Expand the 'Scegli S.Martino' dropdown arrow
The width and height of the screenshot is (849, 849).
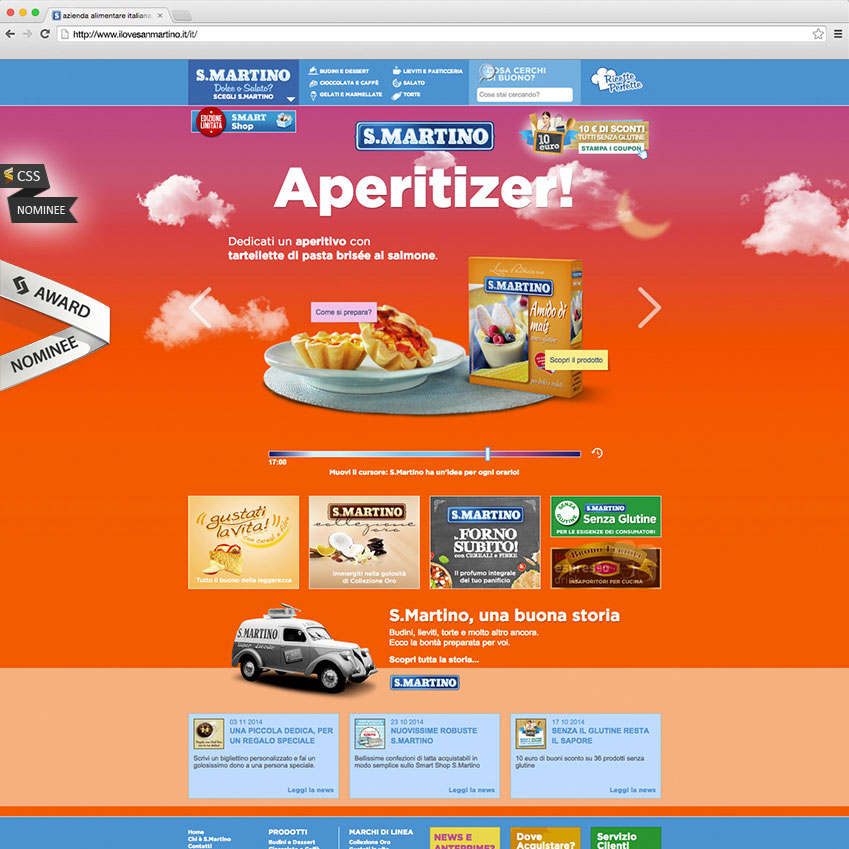[x=291, y=99]
